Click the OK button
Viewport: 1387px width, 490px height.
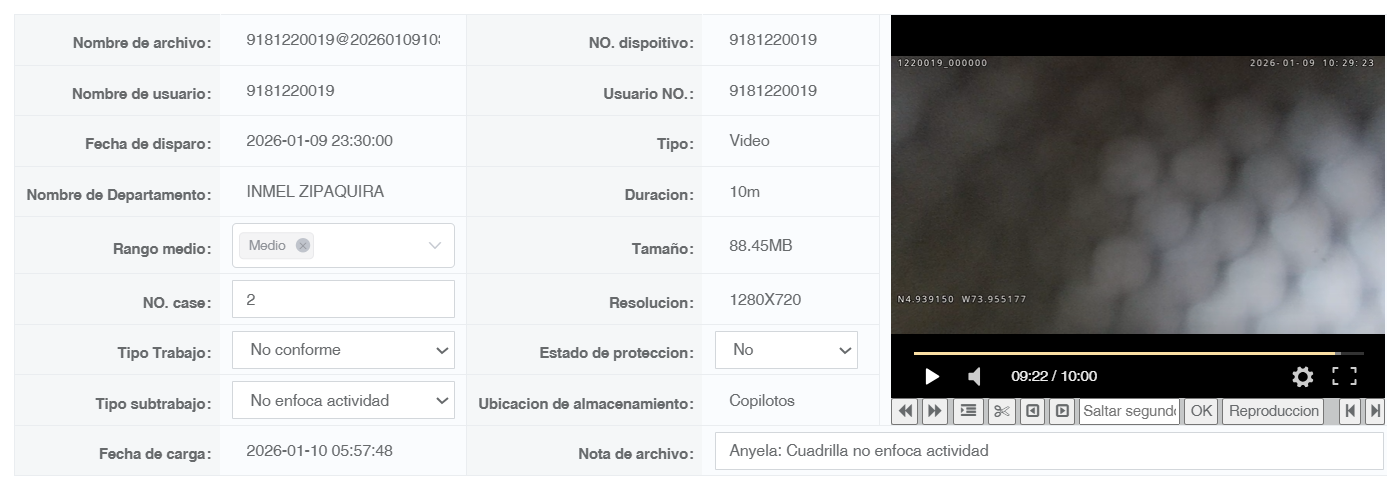coord(1201,411)
